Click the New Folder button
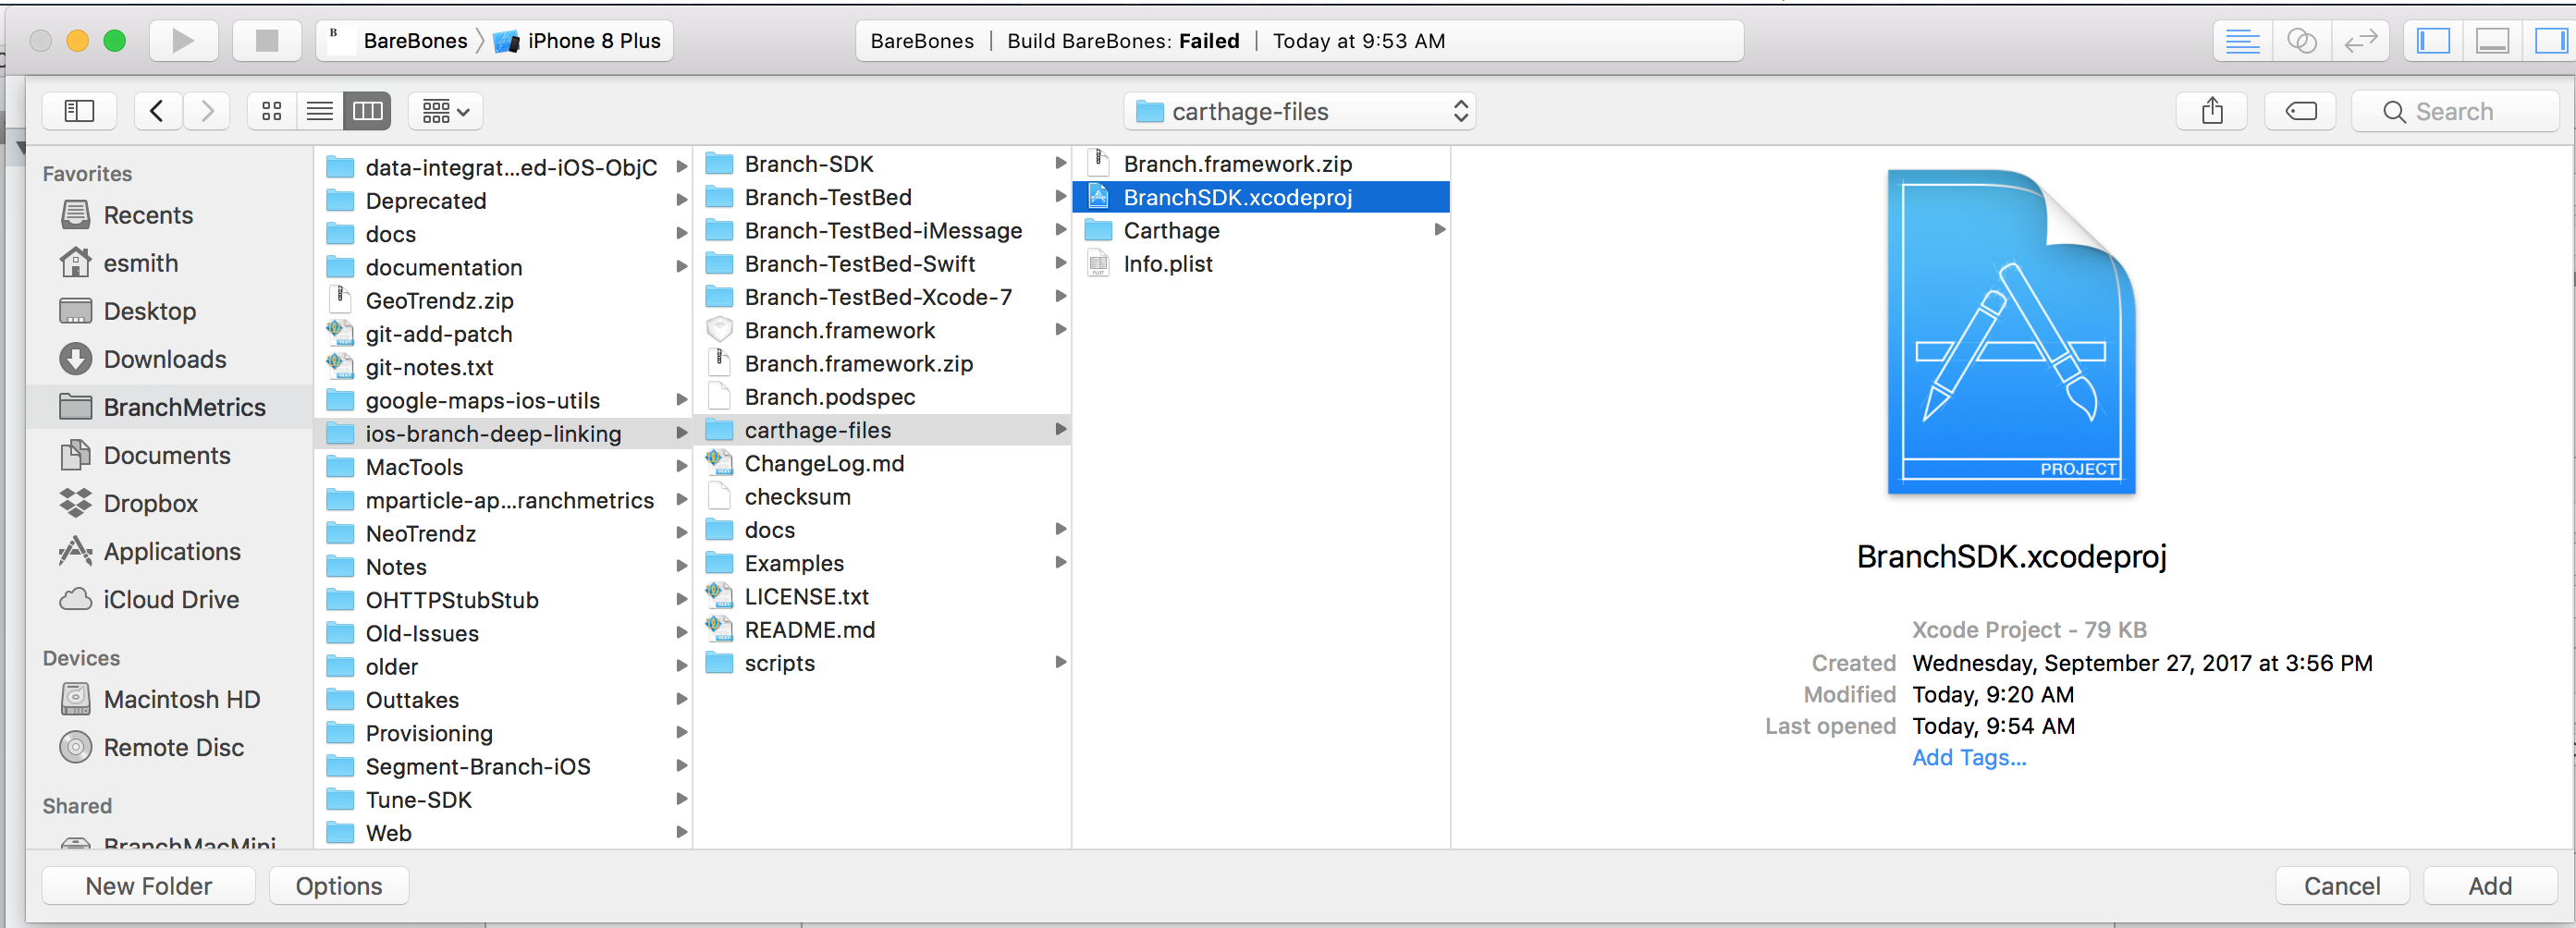This screenshot has width=2576, height=928. click(x=149, y=886)
